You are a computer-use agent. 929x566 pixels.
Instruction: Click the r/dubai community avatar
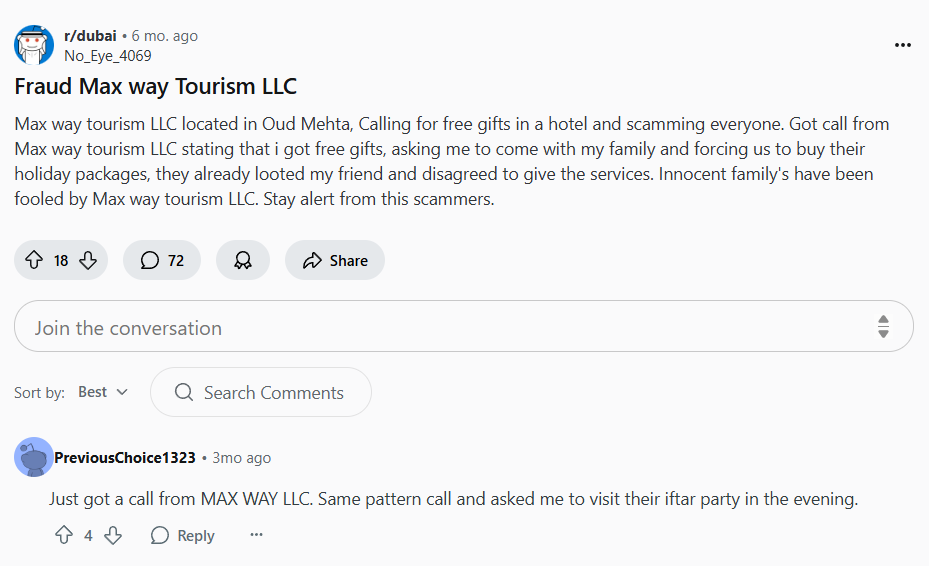coord(34,45)
